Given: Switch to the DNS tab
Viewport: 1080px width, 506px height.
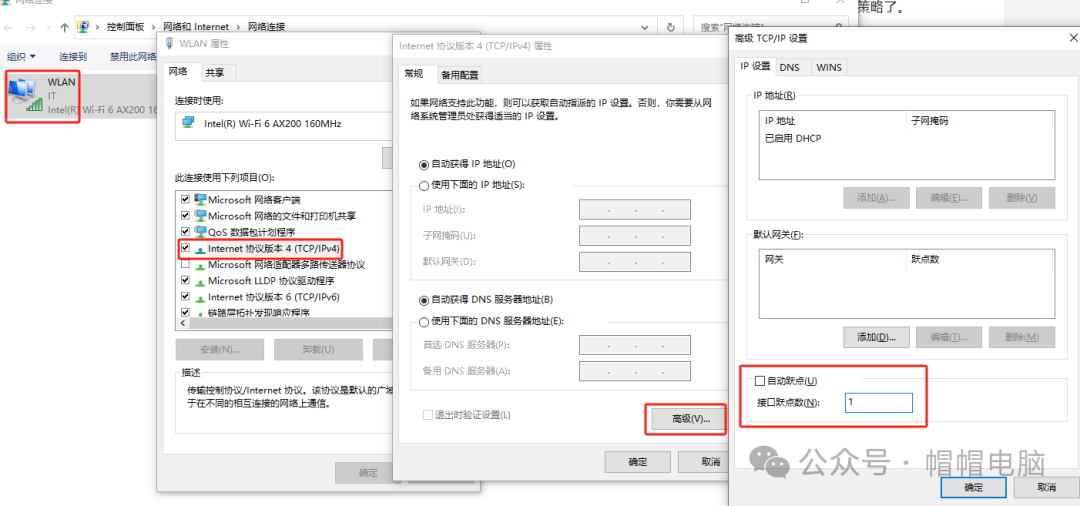Looking at the screenshot, I should click(789, 67).
